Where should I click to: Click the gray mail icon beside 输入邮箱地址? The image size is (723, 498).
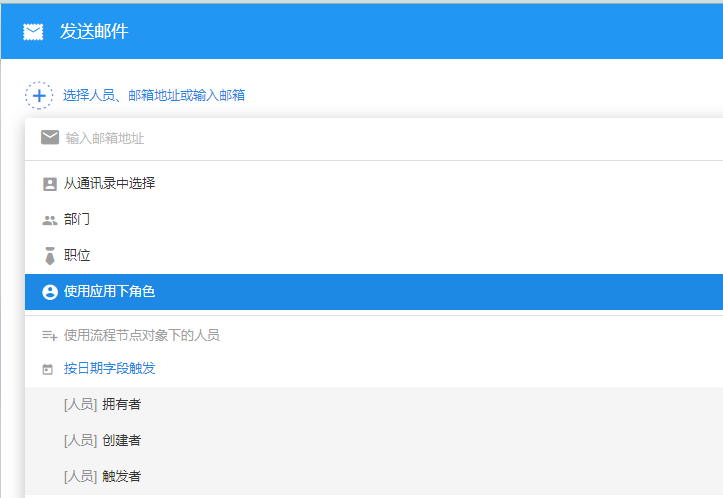click(x=50, y=137)
